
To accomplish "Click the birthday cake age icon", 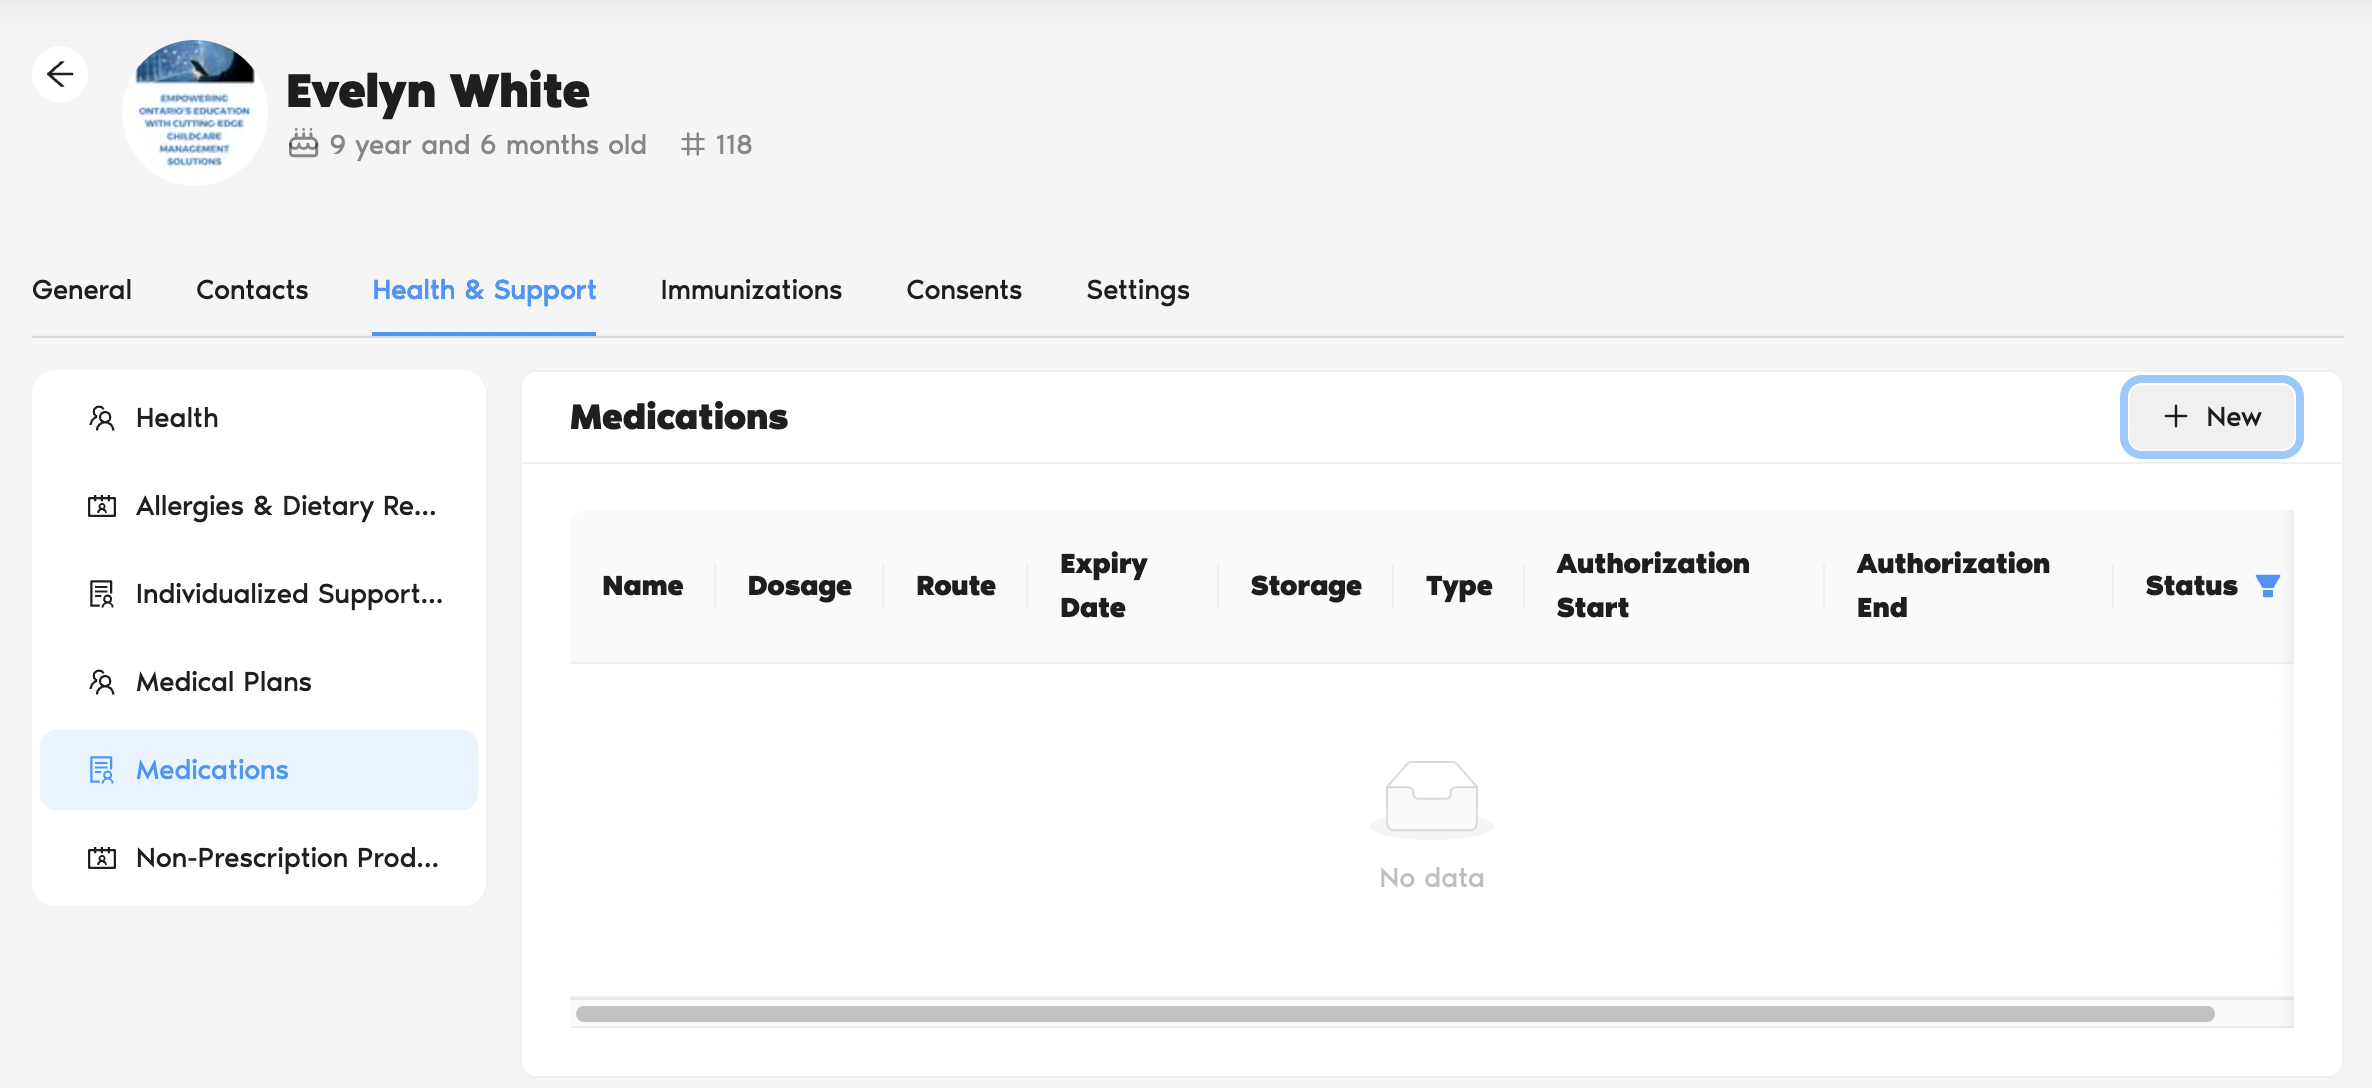I will (x=303, y=144).
